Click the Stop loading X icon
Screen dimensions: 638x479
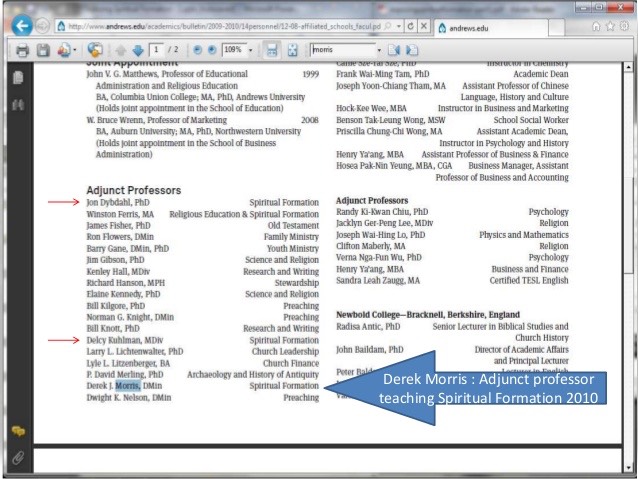[424, 26]
